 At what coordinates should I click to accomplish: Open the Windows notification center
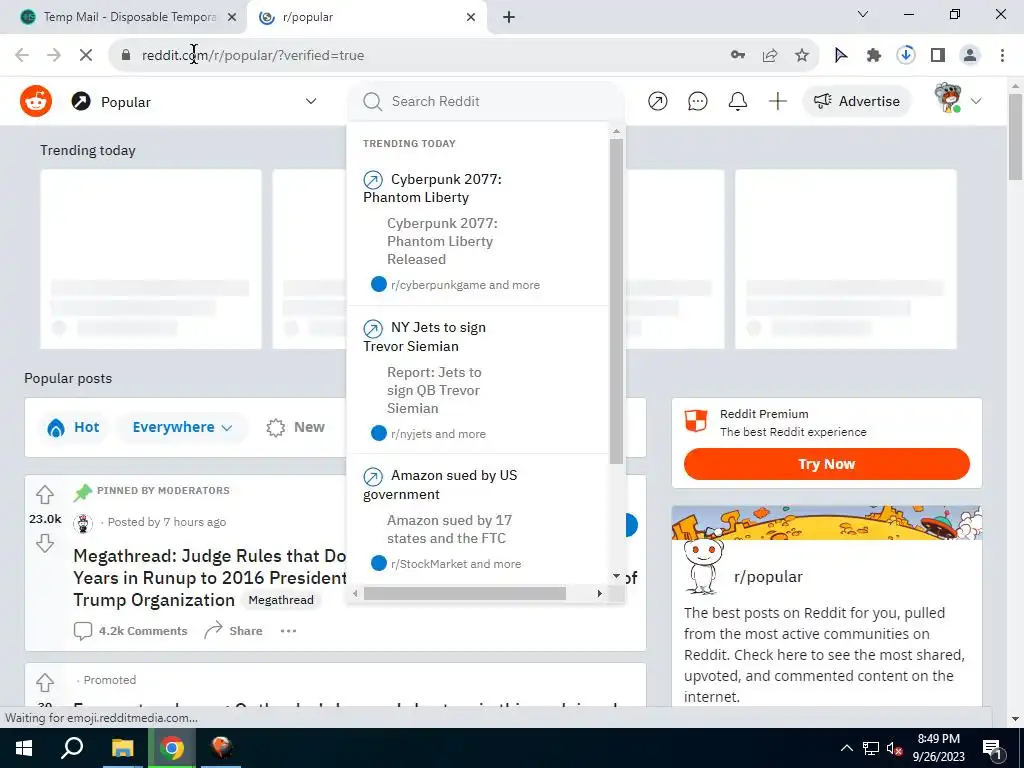pyautogui.click(x=992, y=748)
